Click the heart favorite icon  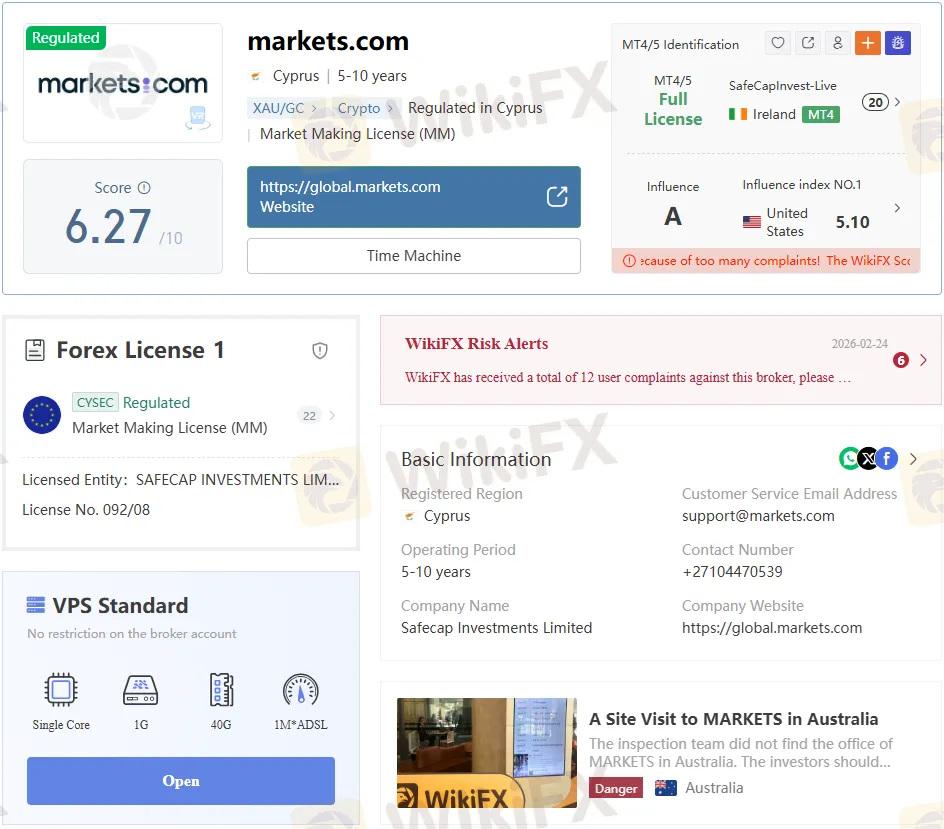pos(778,43)
